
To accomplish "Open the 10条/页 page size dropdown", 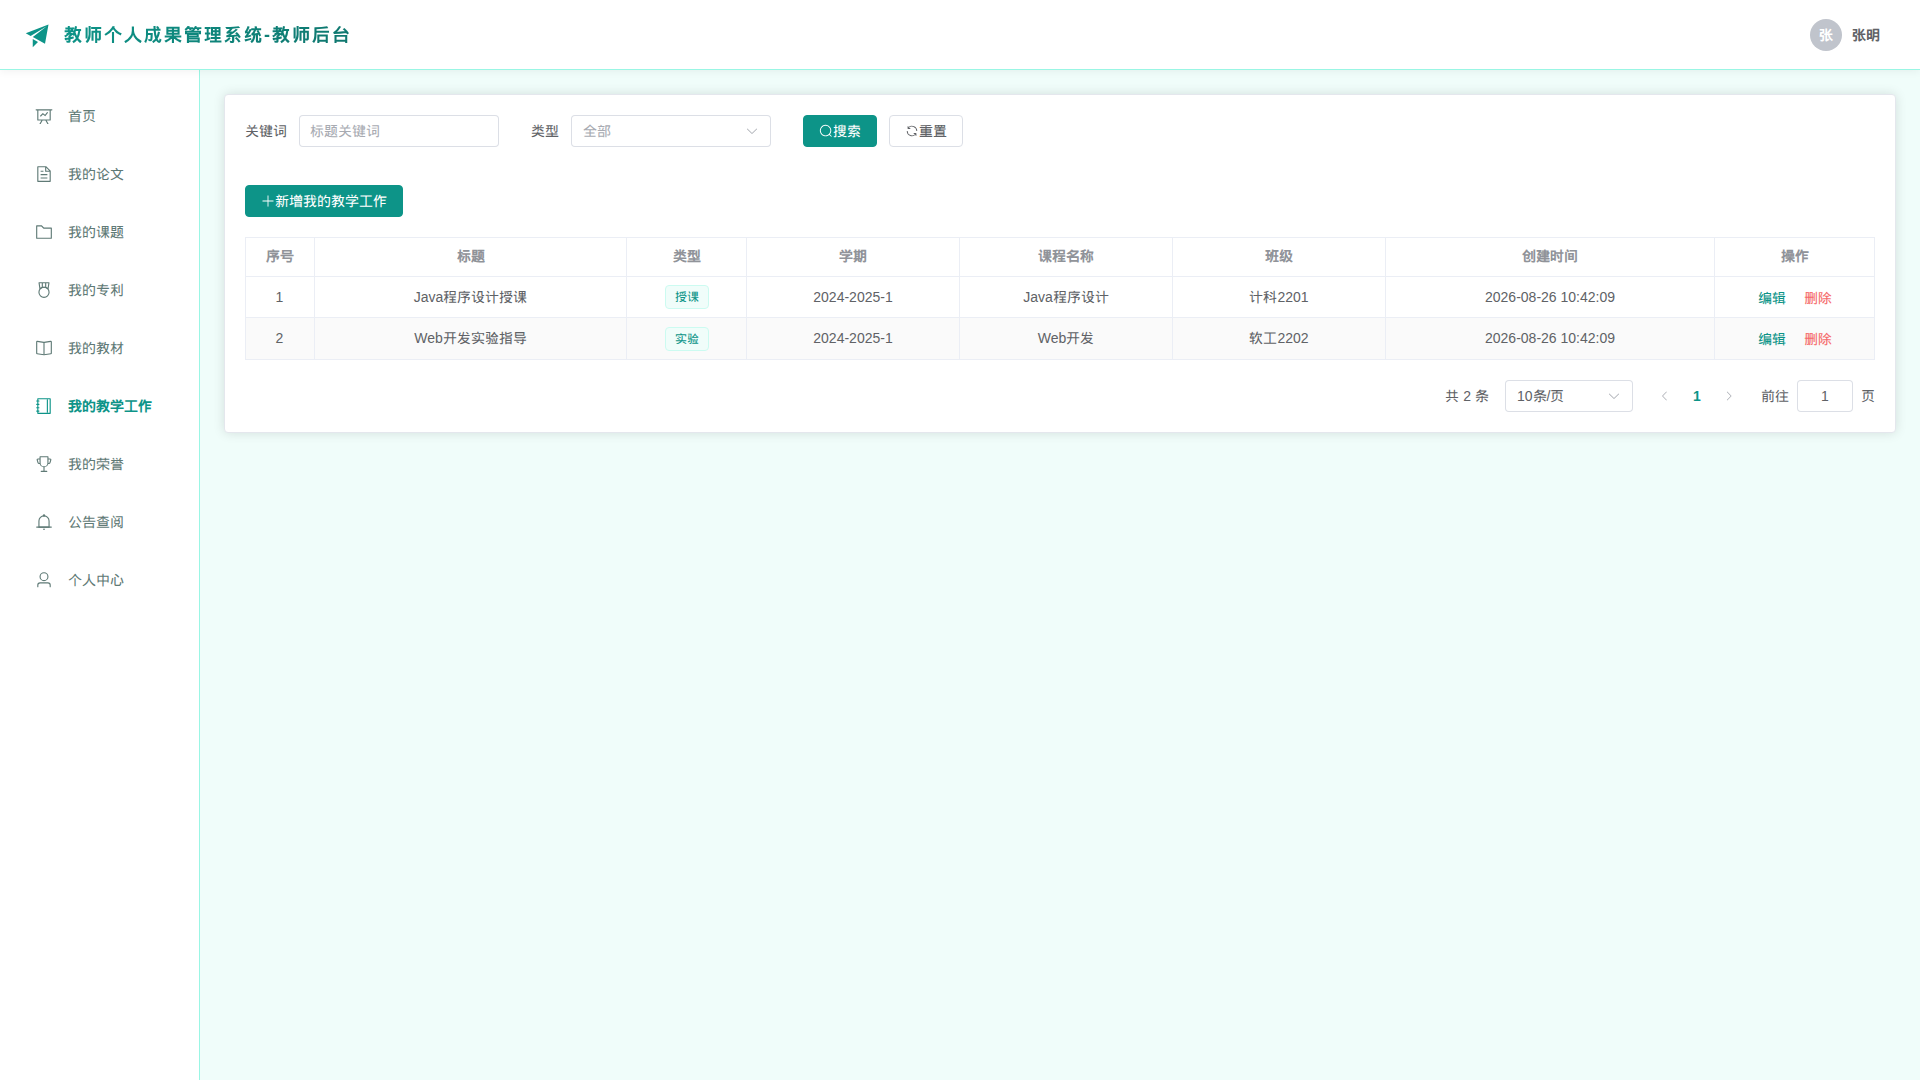I will 1569,396.
